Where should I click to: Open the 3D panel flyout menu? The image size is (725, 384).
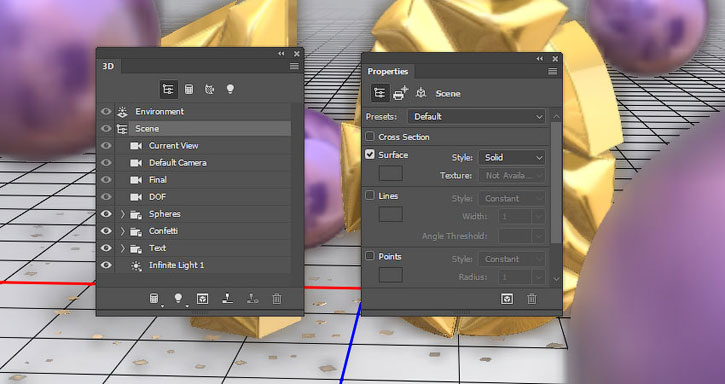point(294,66)
